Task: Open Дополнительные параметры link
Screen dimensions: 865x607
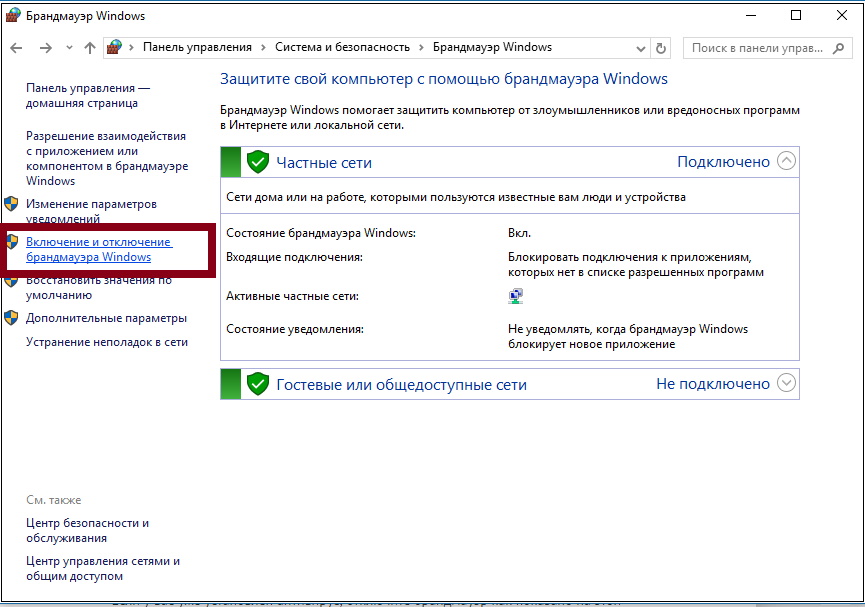Action: point(106,318)
